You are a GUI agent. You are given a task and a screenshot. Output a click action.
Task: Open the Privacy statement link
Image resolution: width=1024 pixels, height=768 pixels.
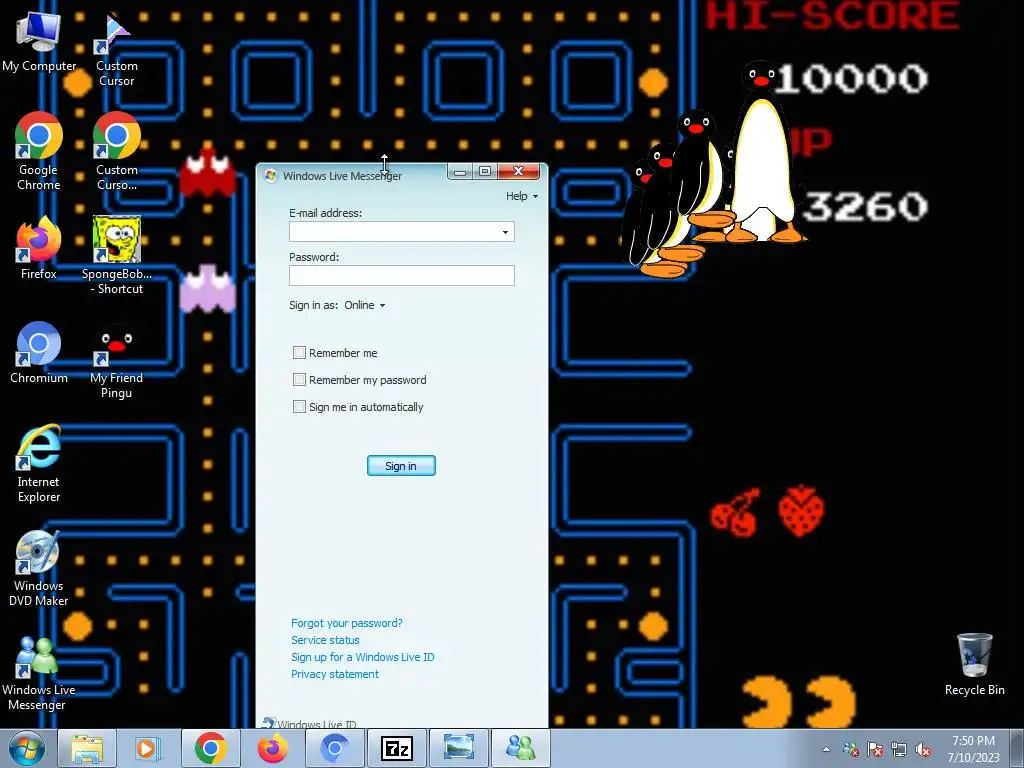tap(335, 674)
